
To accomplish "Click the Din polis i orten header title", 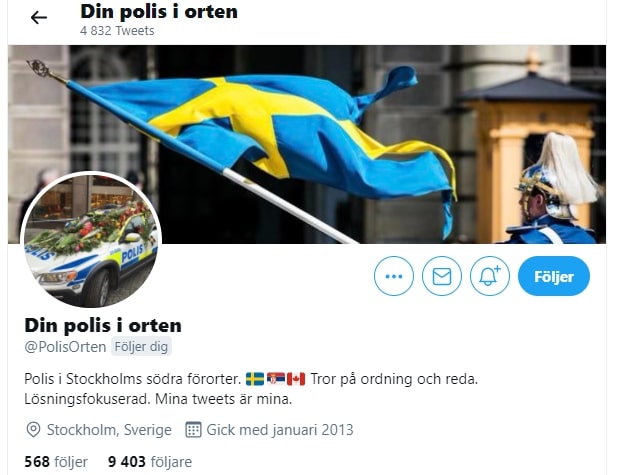I will tap(159, 11).
